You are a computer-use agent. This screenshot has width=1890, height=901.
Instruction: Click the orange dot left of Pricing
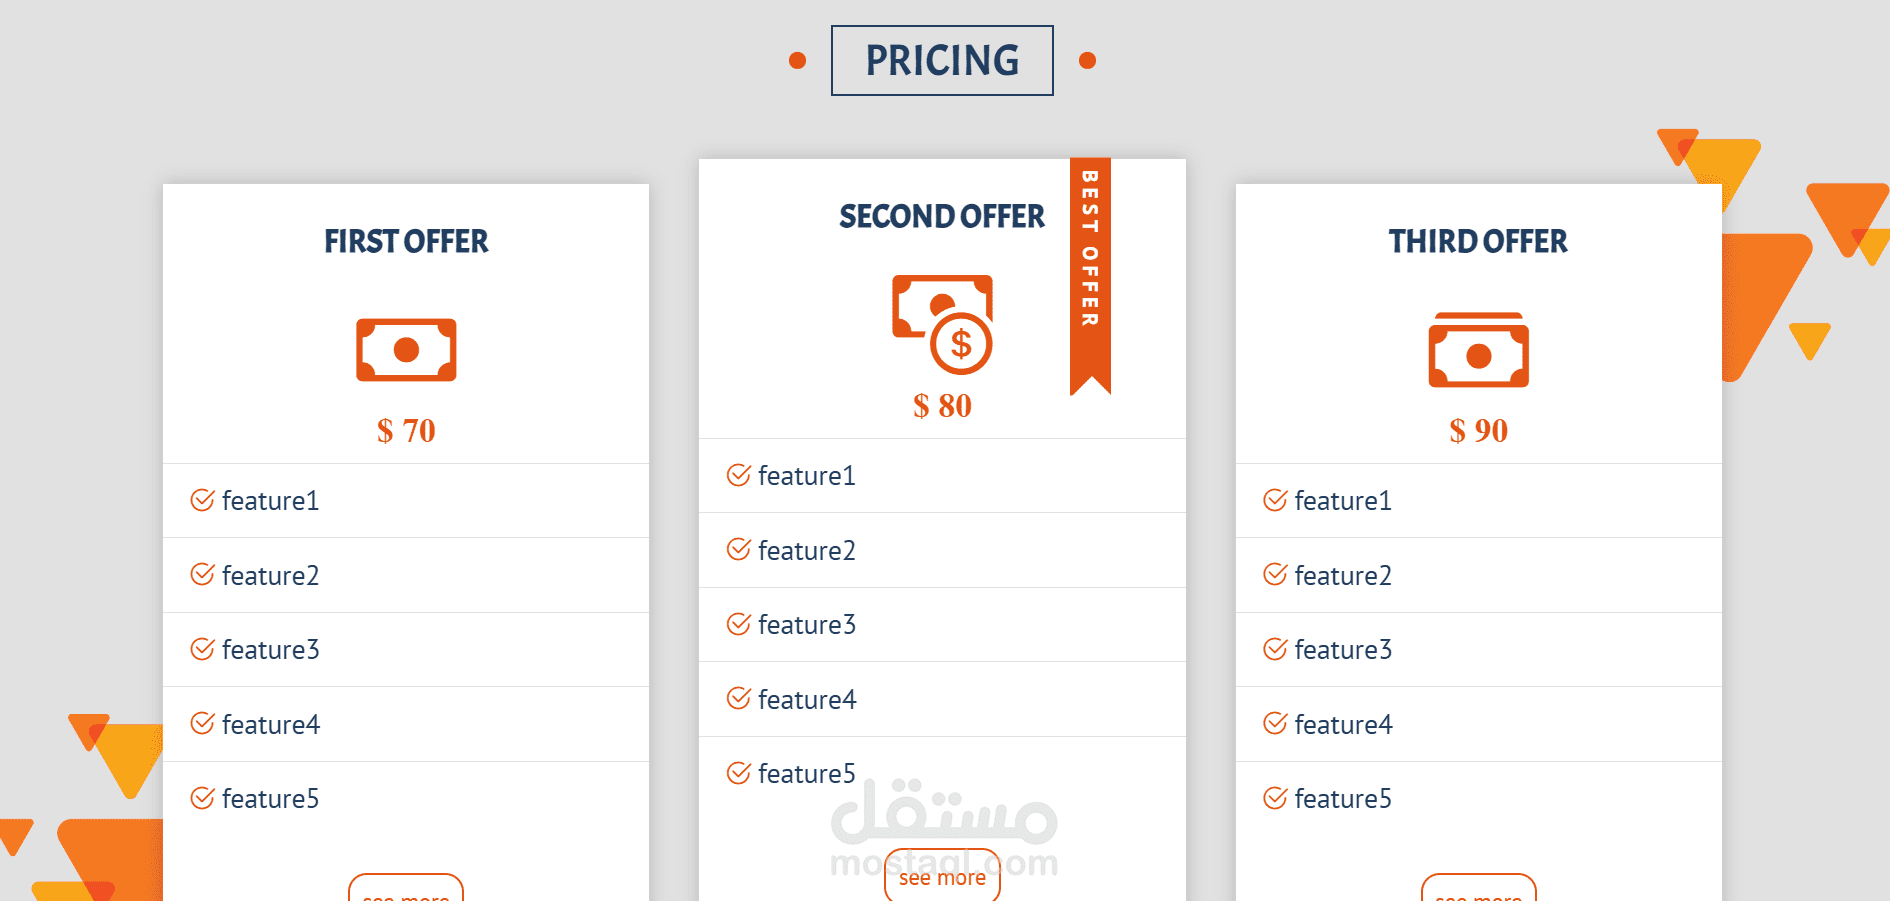click(x=797, y=61)
